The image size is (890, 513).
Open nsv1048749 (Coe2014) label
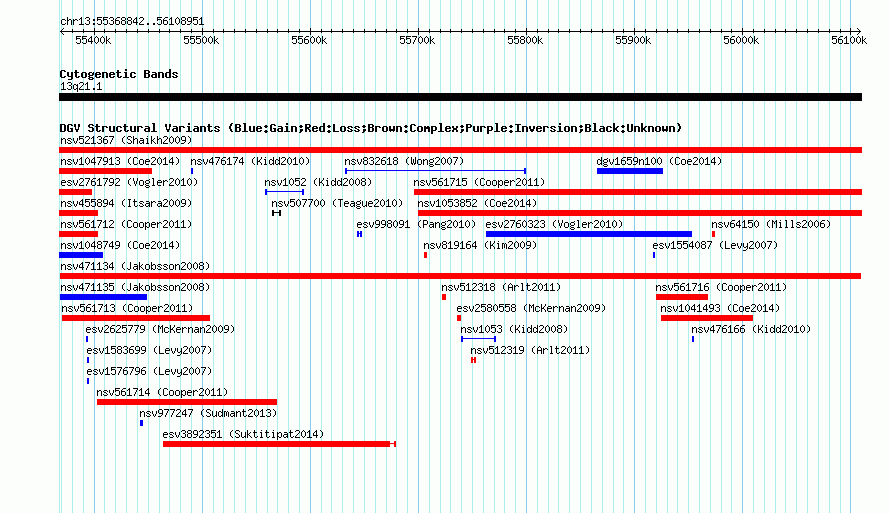click(x=120, y=245)
